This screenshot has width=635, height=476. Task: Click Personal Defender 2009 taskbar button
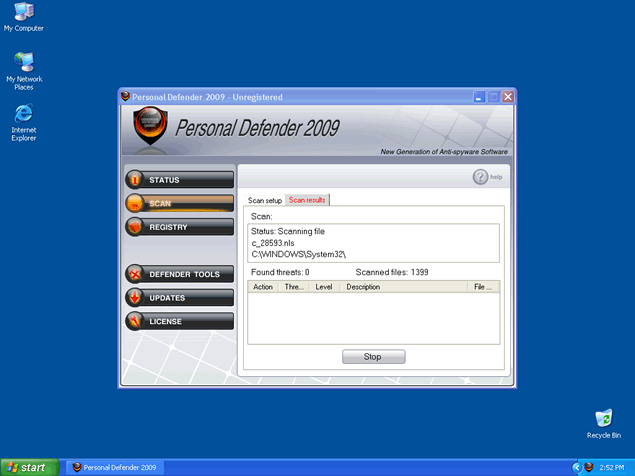[114, 467]
